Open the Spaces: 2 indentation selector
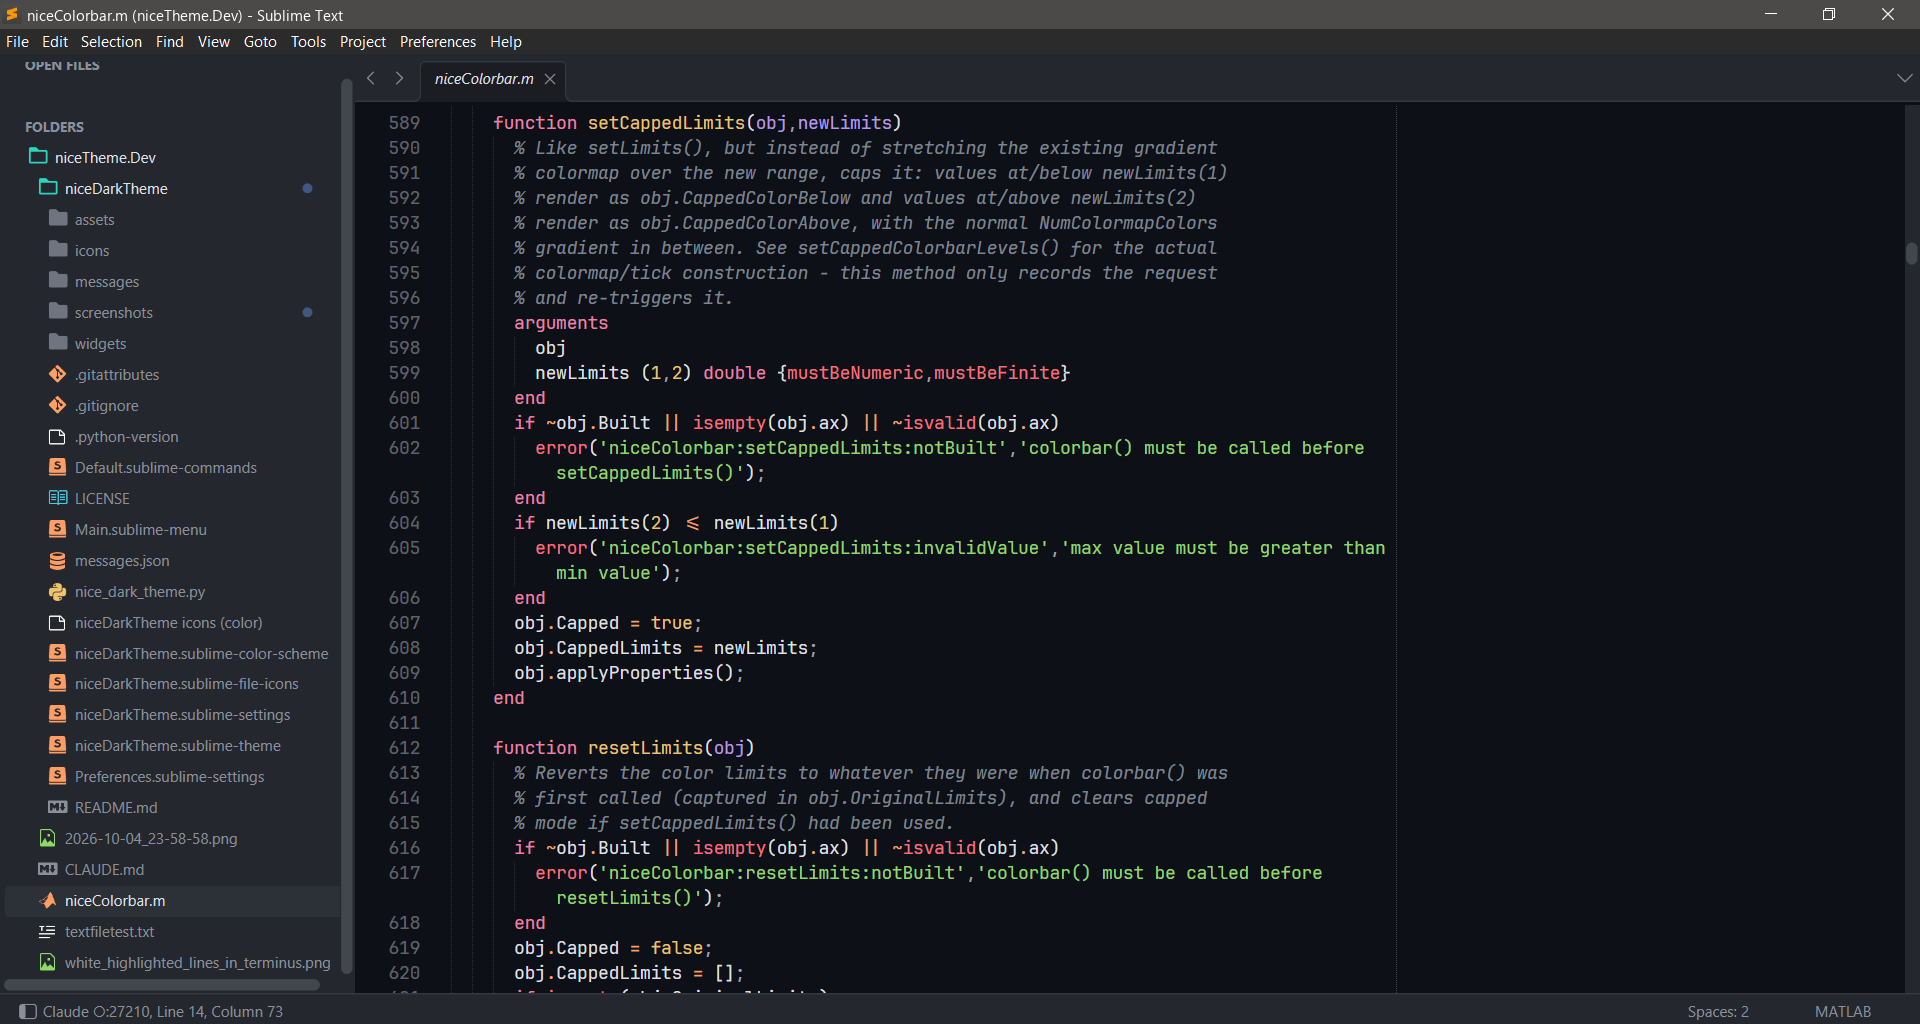Viewport: 1920px width, 1024px height. 1718,1011
